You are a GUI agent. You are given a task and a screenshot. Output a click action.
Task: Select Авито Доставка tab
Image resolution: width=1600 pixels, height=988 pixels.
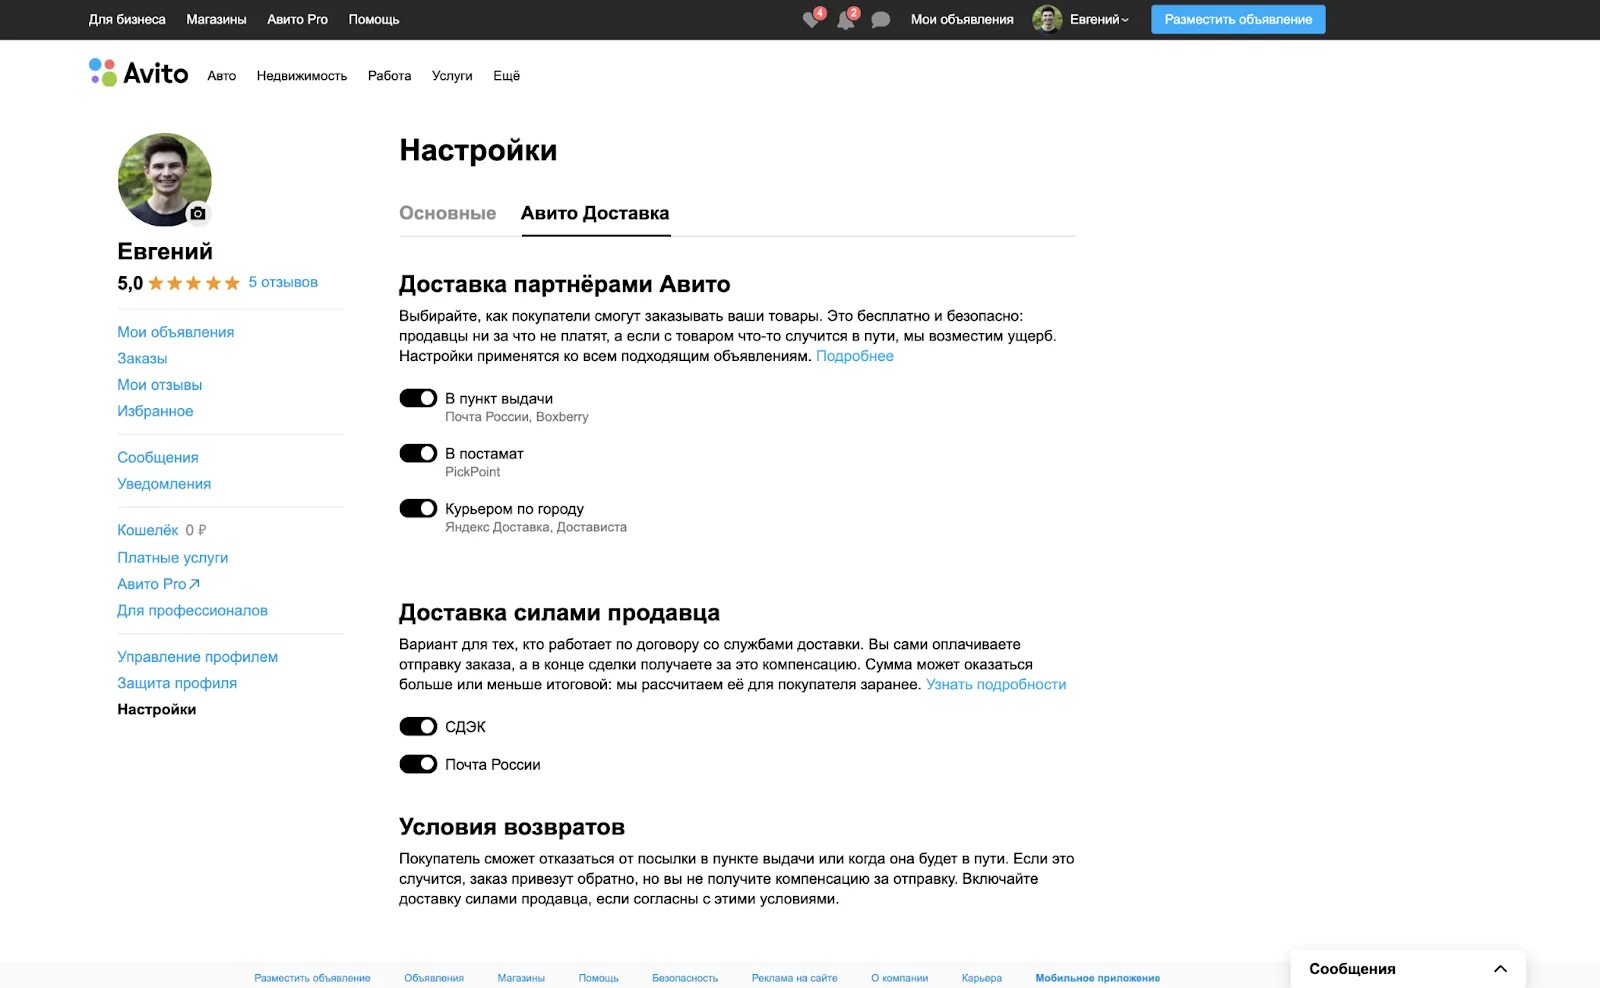pyautogui.click(x=595, y=213)
